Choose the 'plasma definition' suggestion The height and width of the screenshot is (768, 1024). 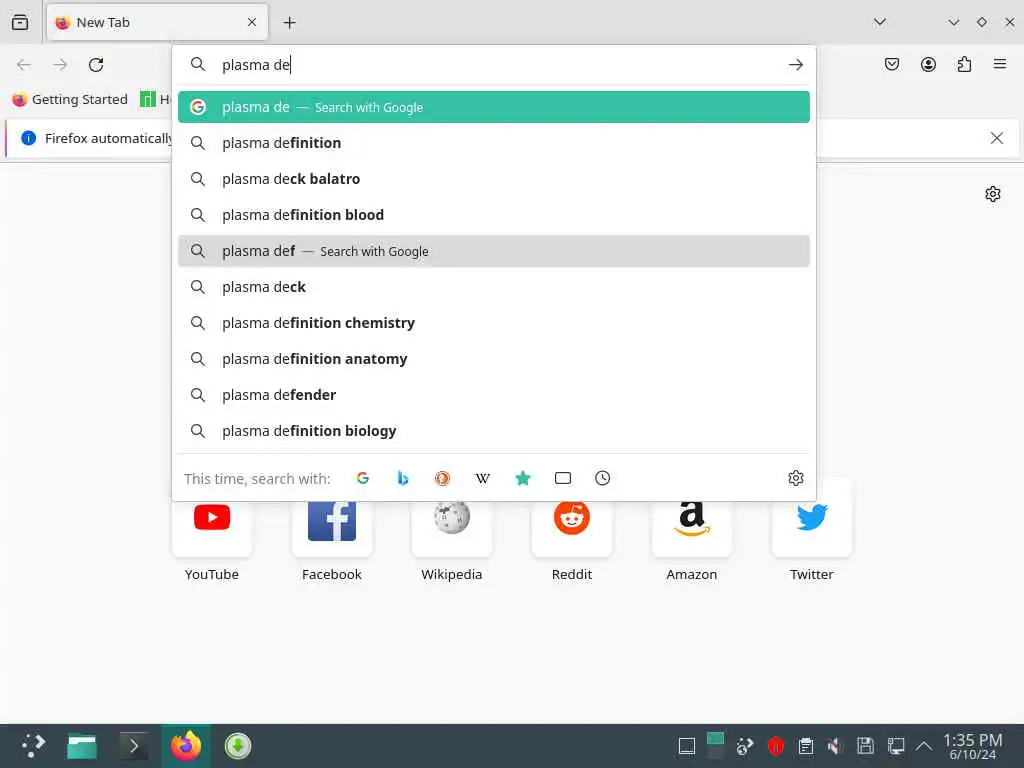(x=494, y=143)
